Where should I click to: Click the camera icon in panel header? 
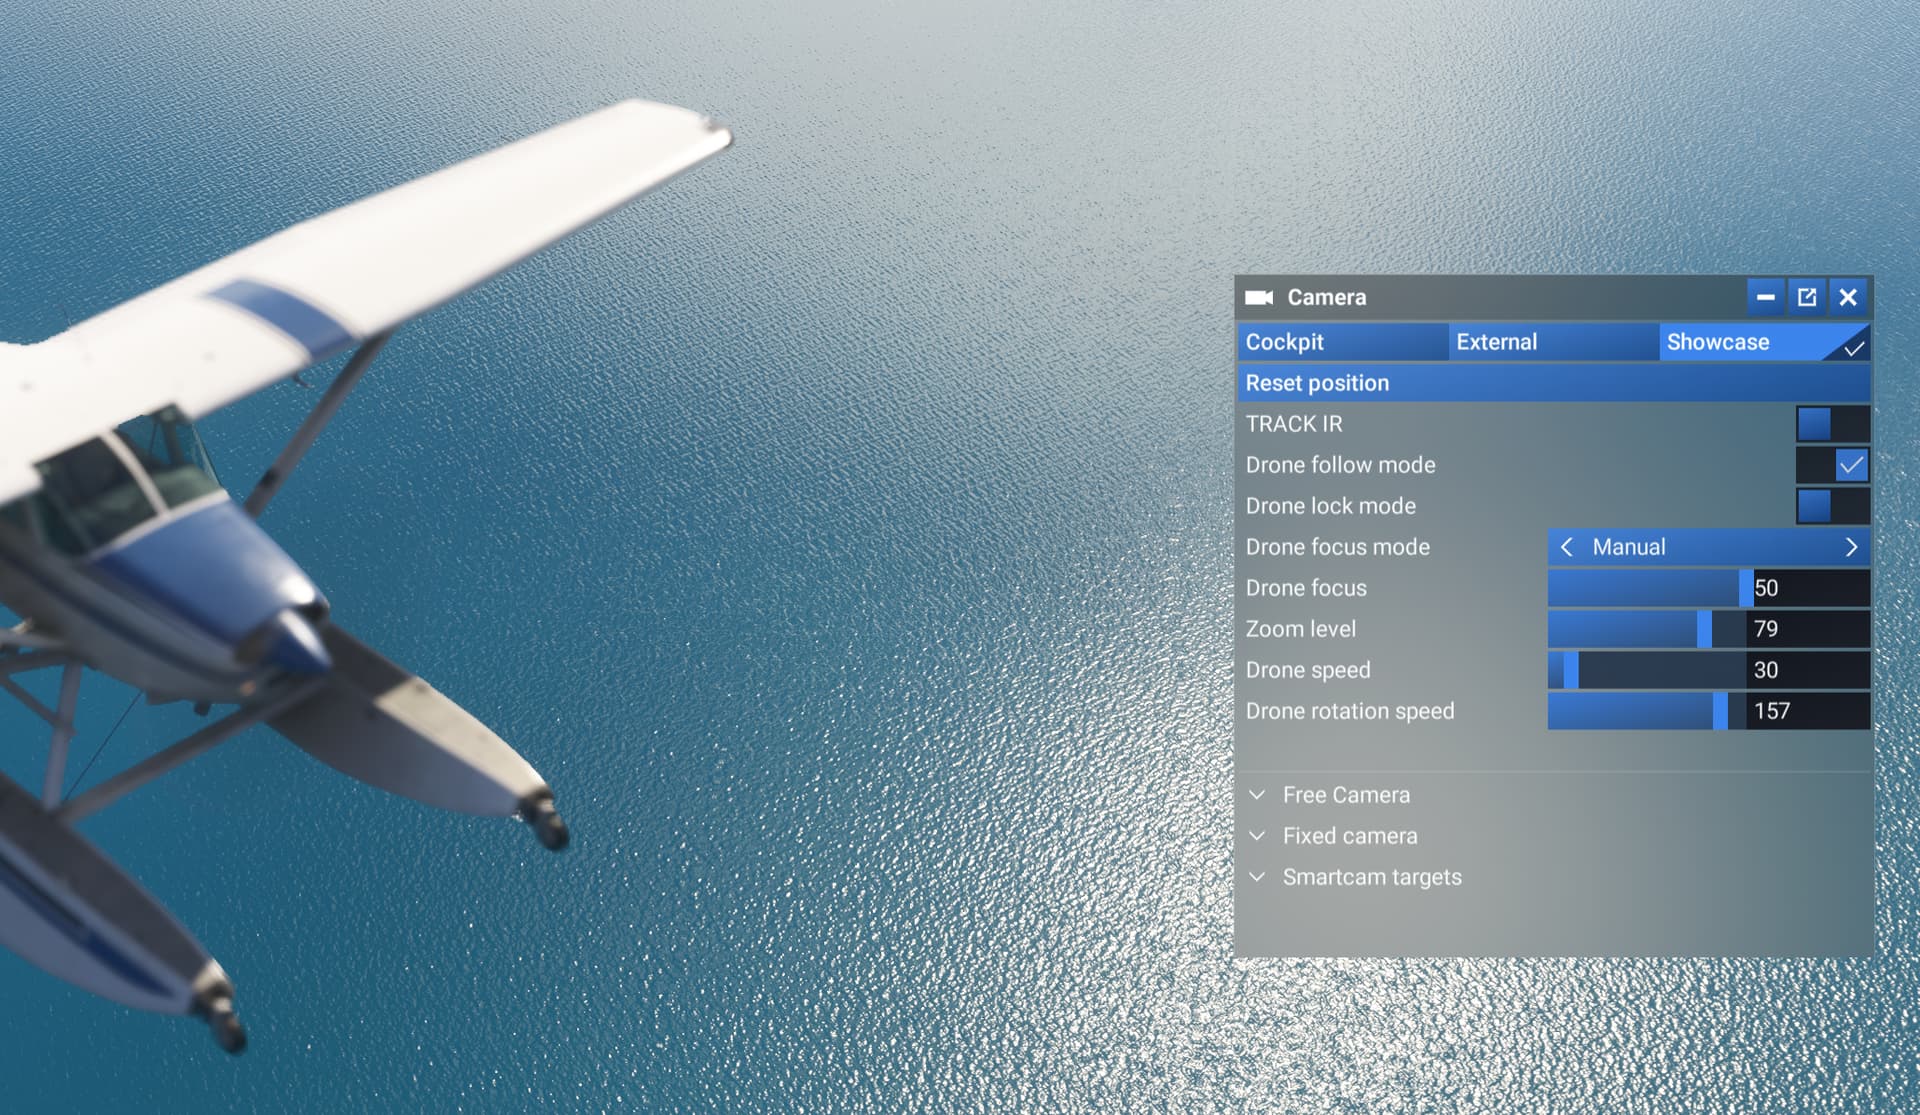click(x=1258, y=297)
